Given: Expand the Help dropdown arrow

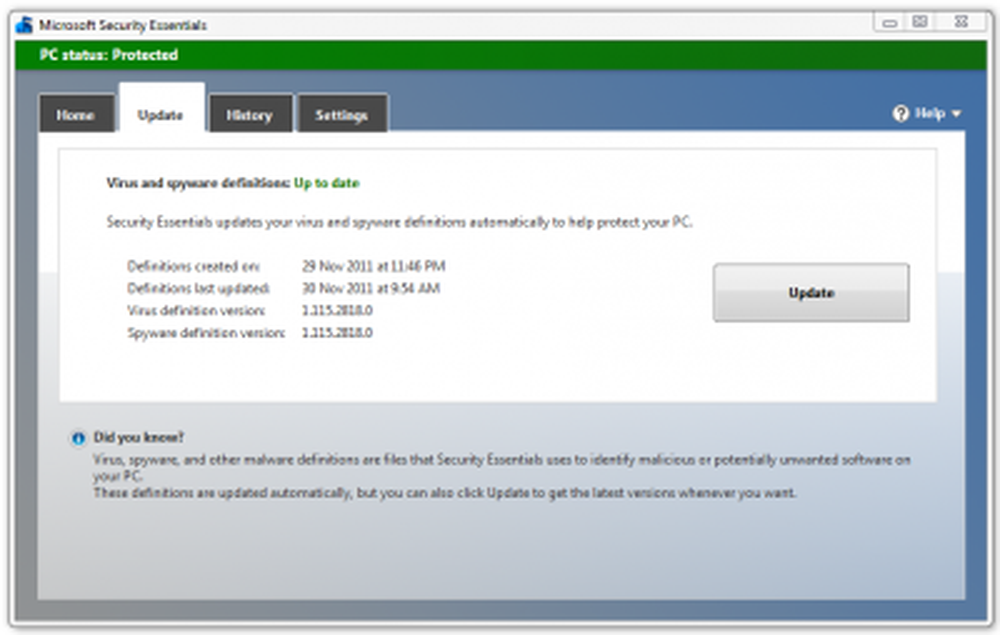Looking at the screenshot, I should coord(956,114).
